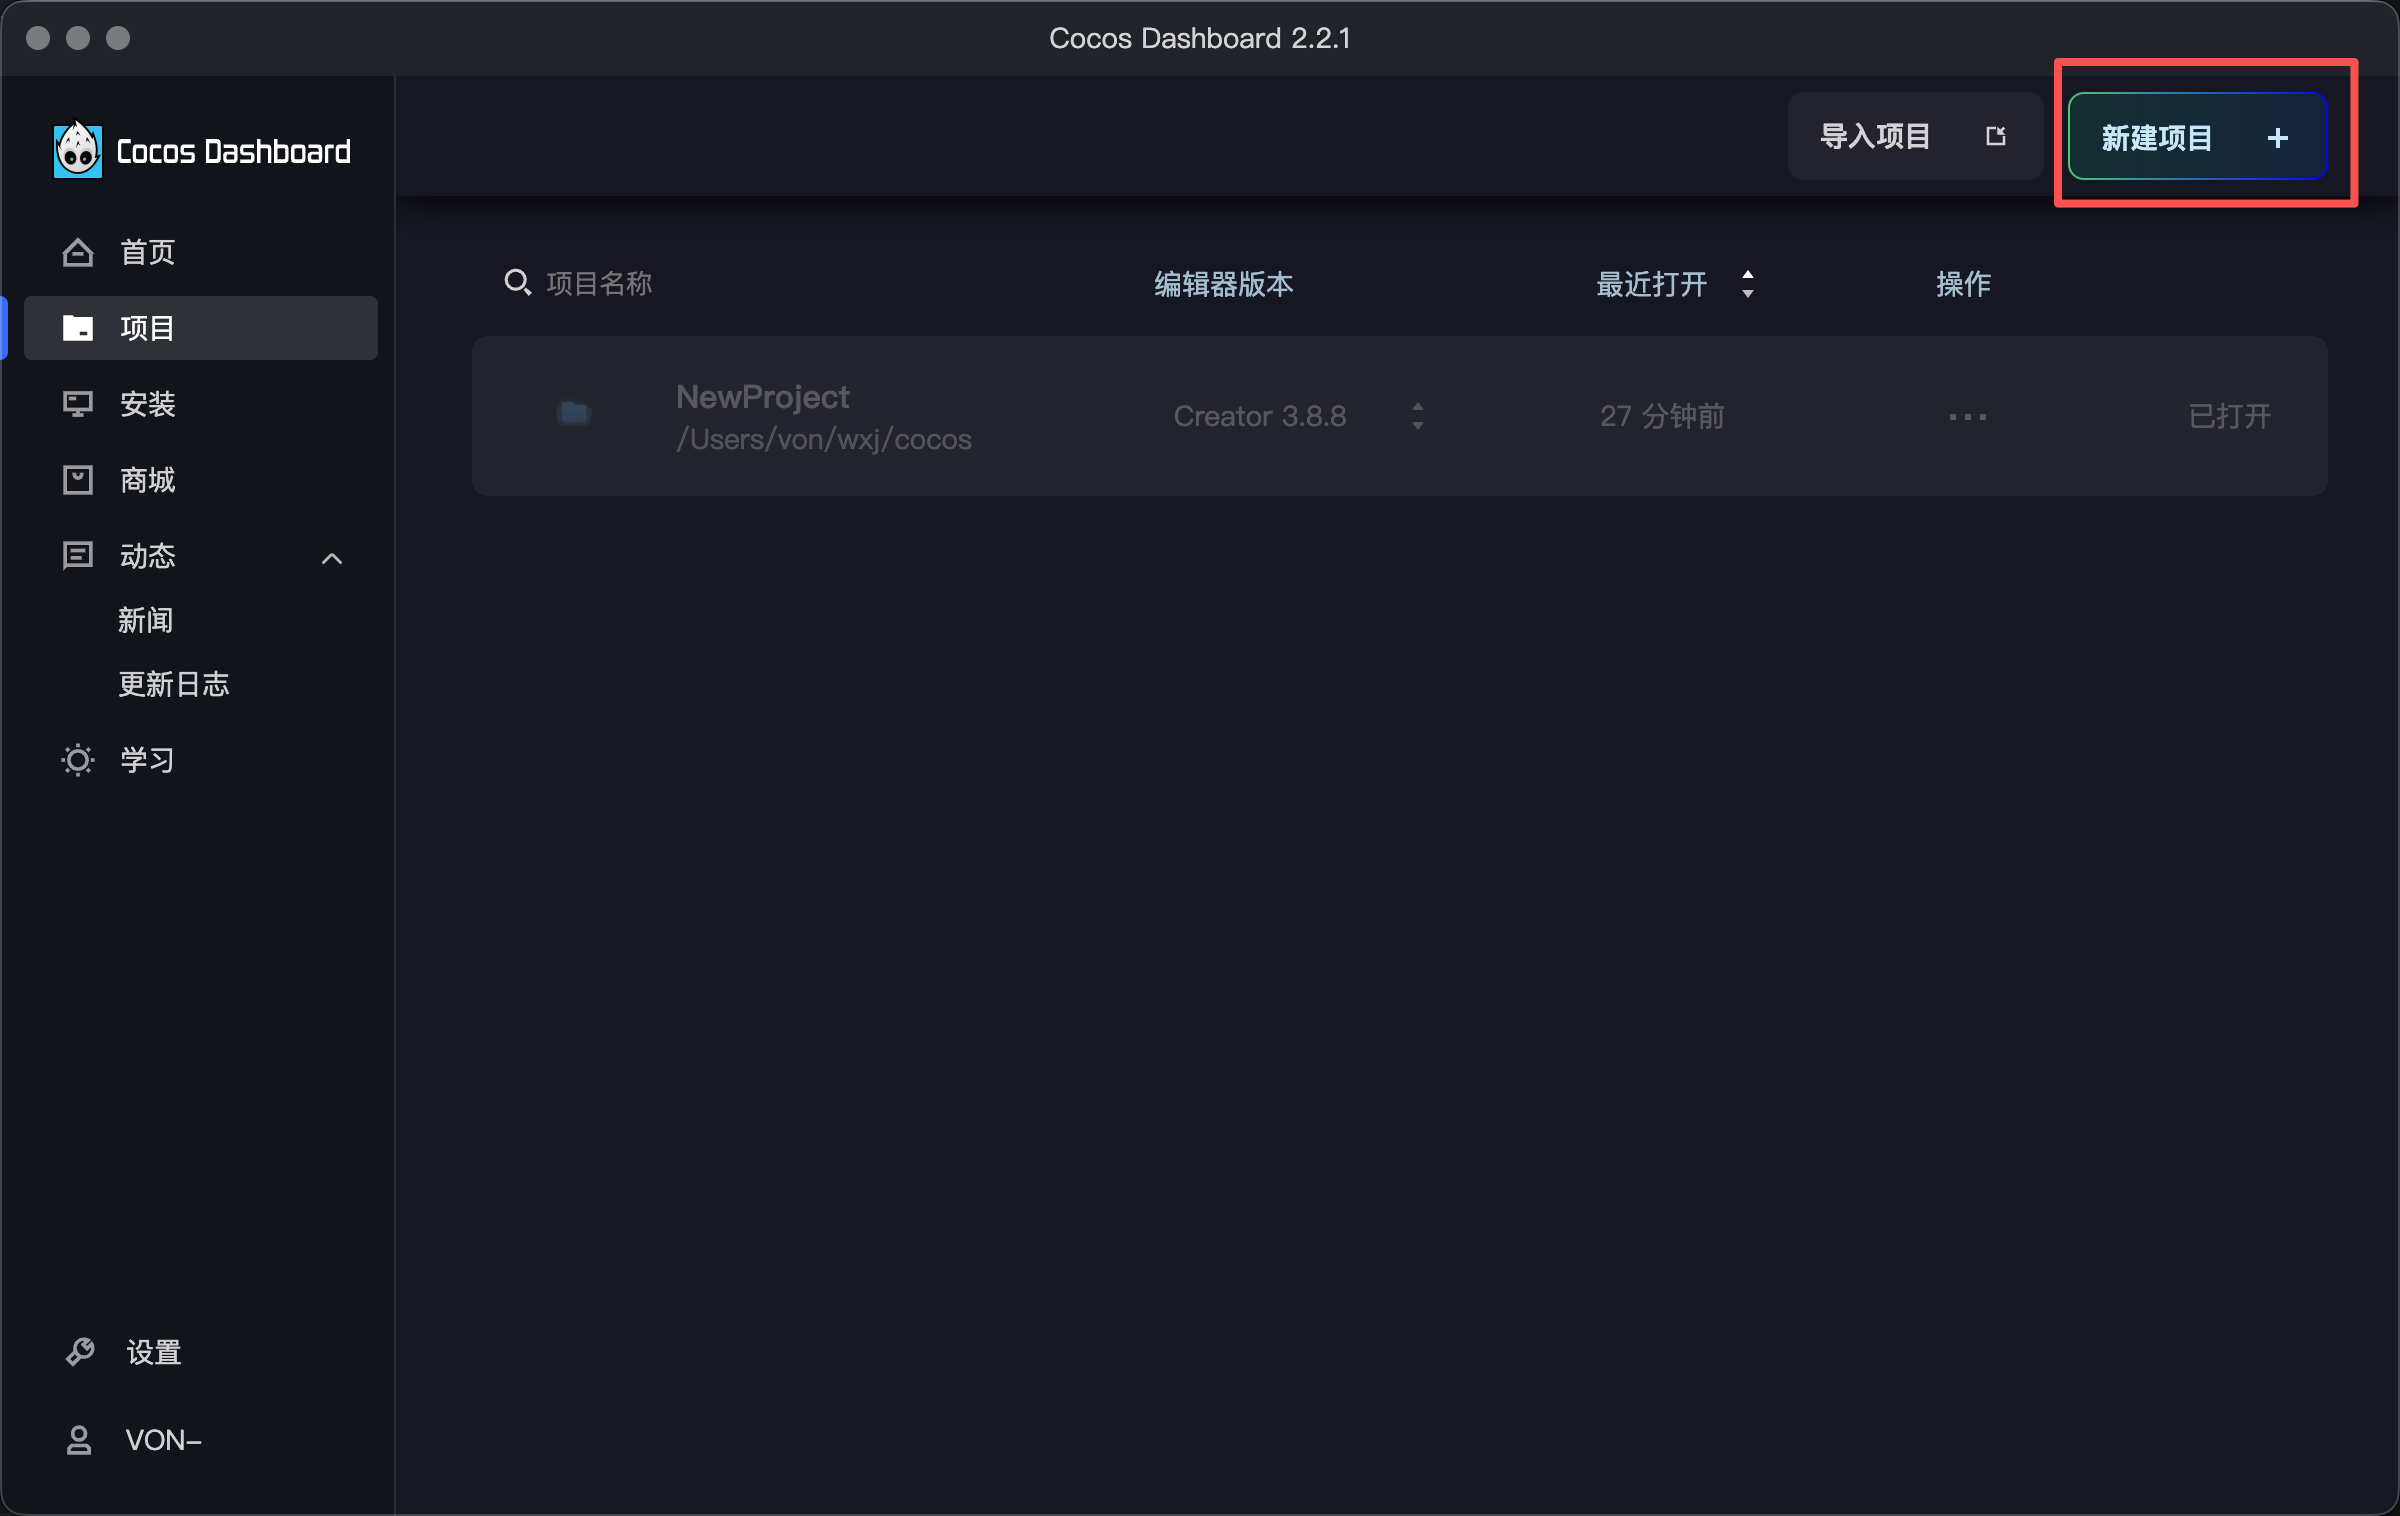This screenshot has width=2400, height=1516.
Task: Collapse the 动态 section chevron
Action: (x=332, y=559)
